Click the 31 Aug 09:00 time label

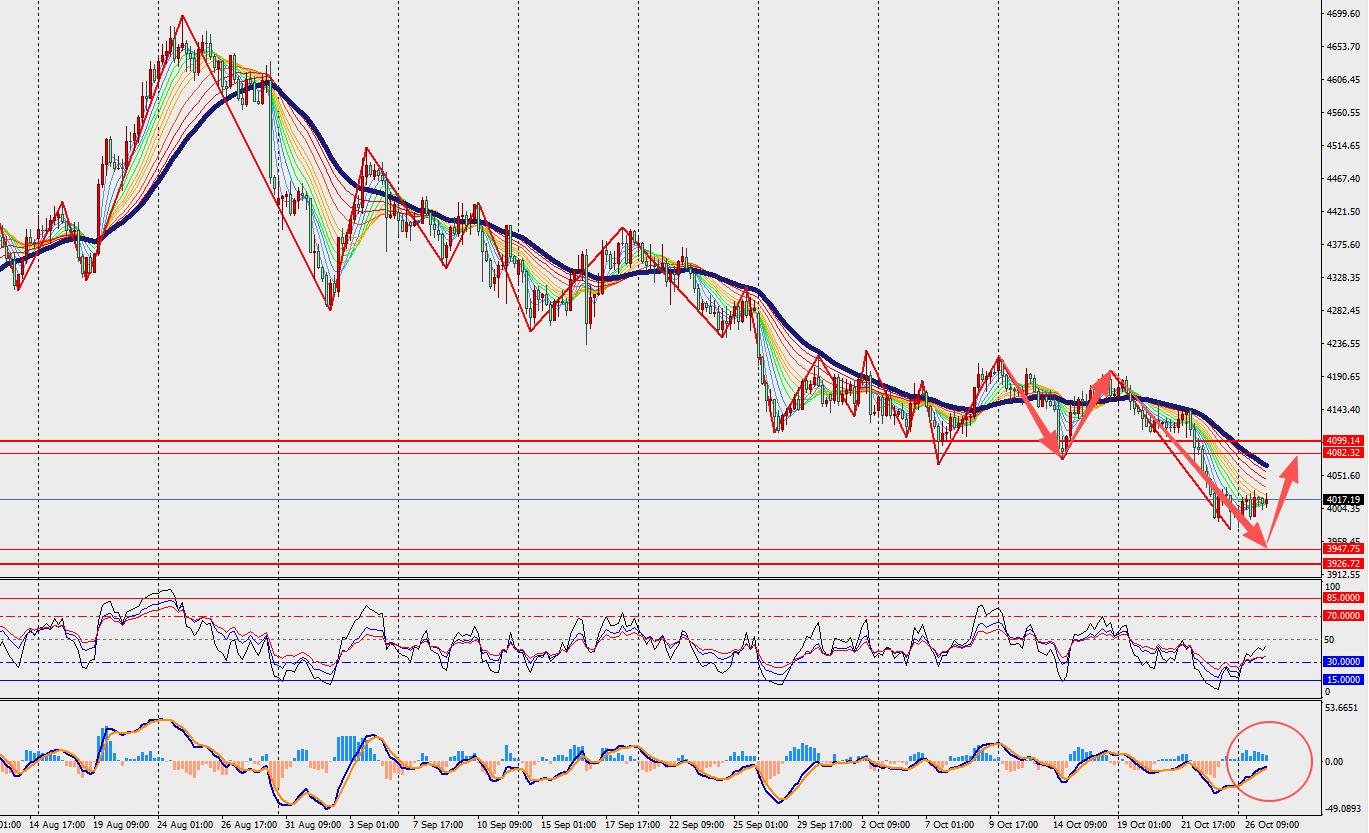311,826
